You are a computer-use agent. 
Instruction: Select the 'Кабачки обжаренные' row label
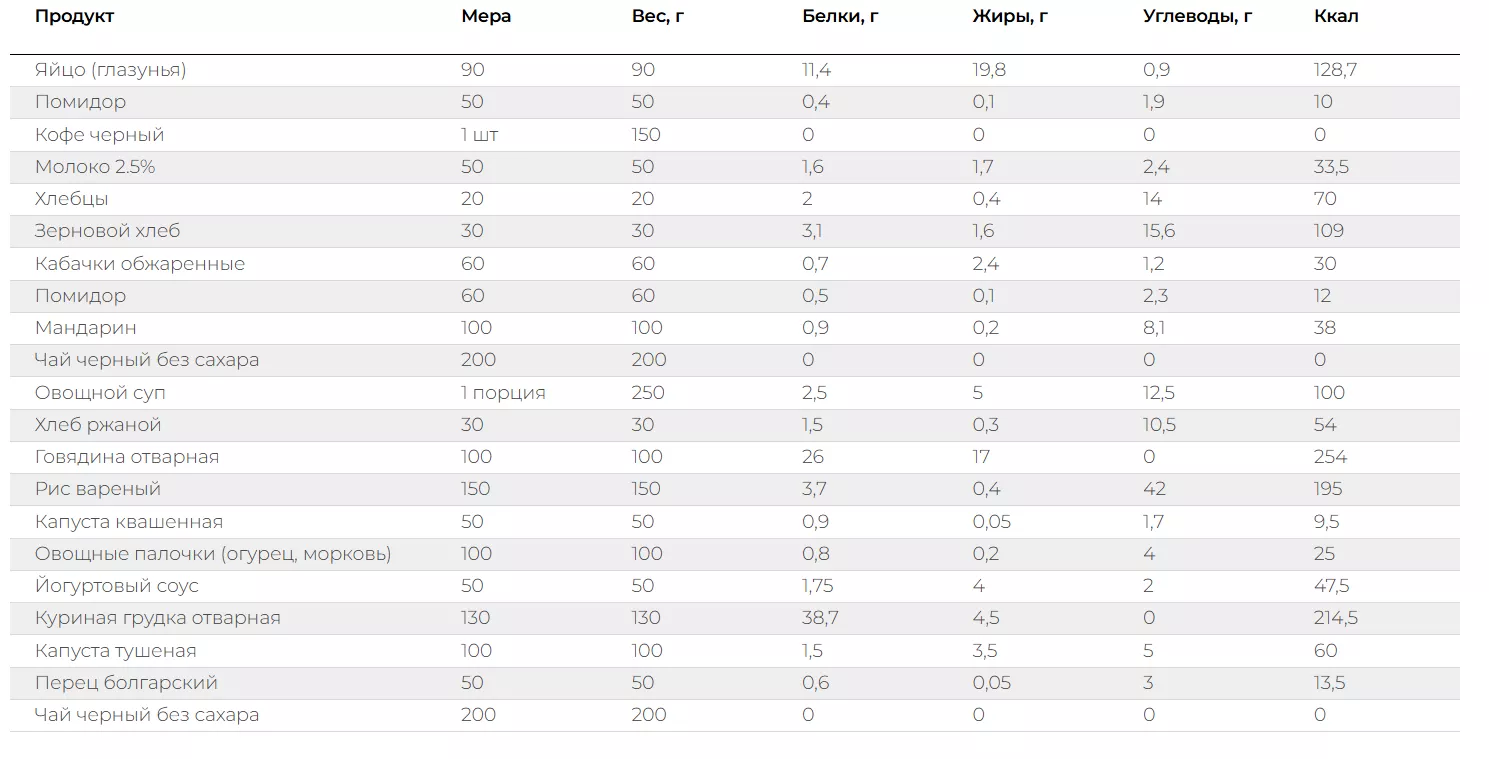(x=139, y=264)
